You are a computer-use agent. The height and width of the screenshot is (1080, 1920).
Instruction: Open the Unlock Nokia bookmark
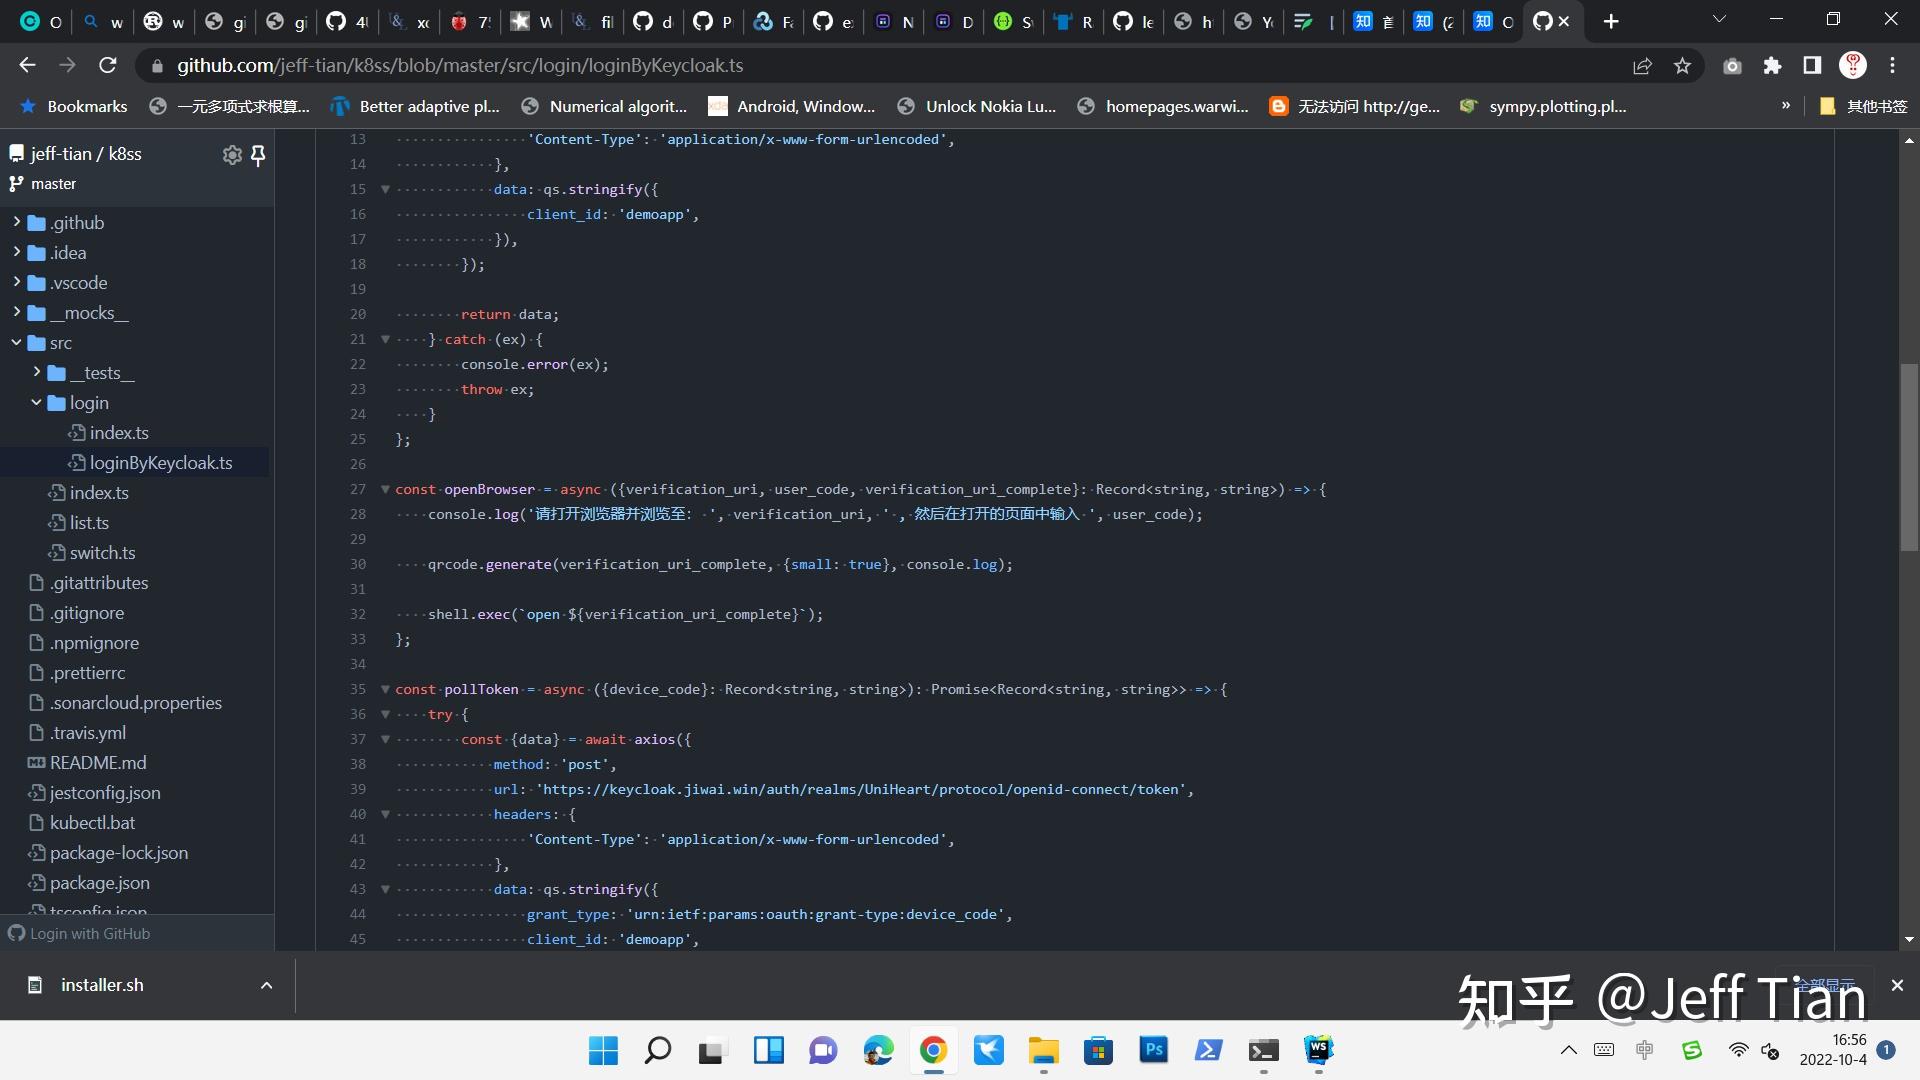(x=977, y=106)
